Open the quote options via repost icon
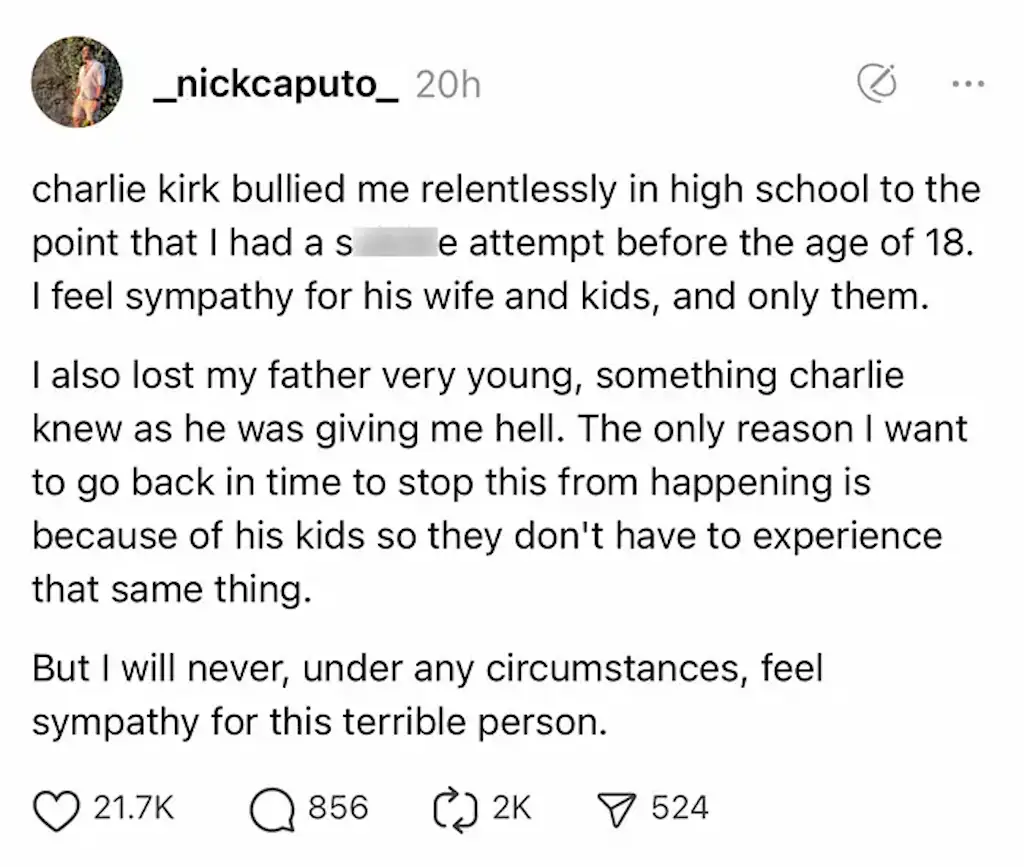The width and height of the screenshot is (1024, 867). [x=456, y=807]
